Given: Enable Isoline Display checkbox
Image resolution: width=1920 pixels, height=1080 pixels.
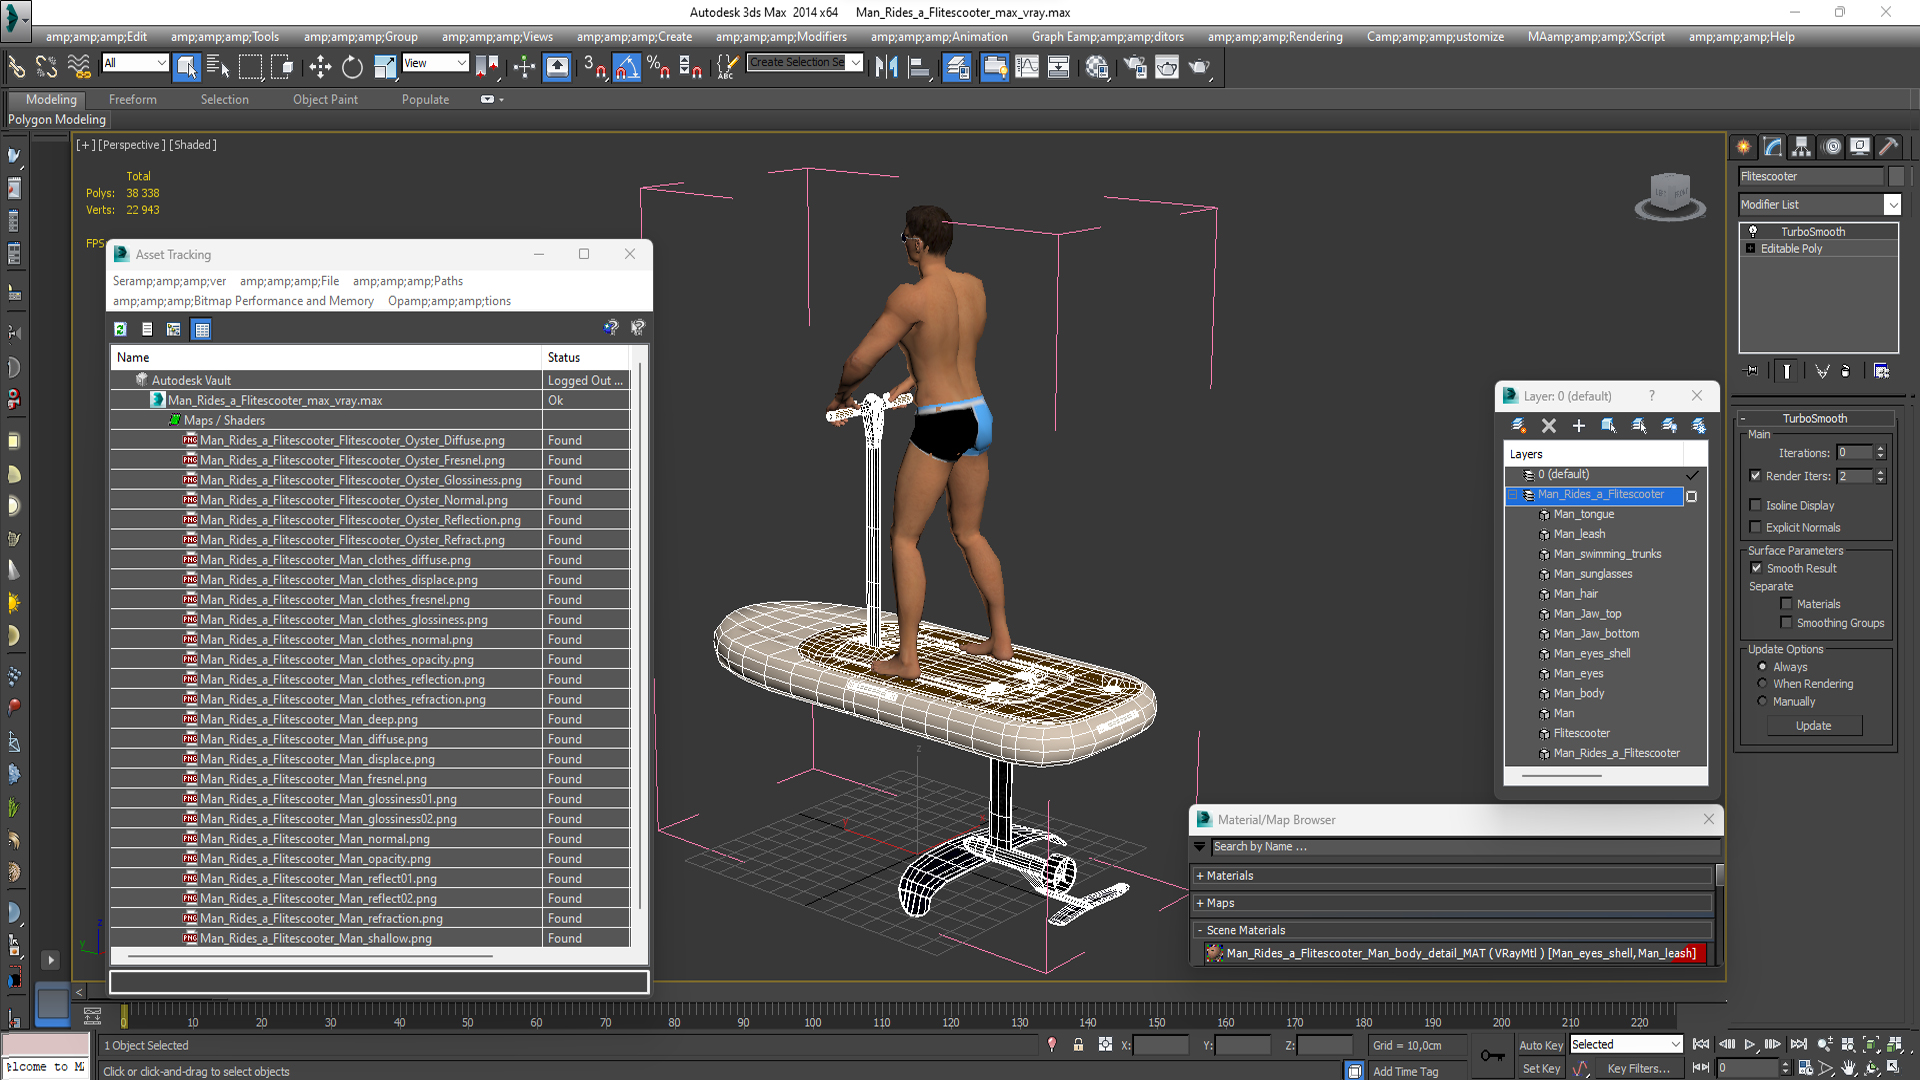Looking at the screenshot, I should (1756, 505).
